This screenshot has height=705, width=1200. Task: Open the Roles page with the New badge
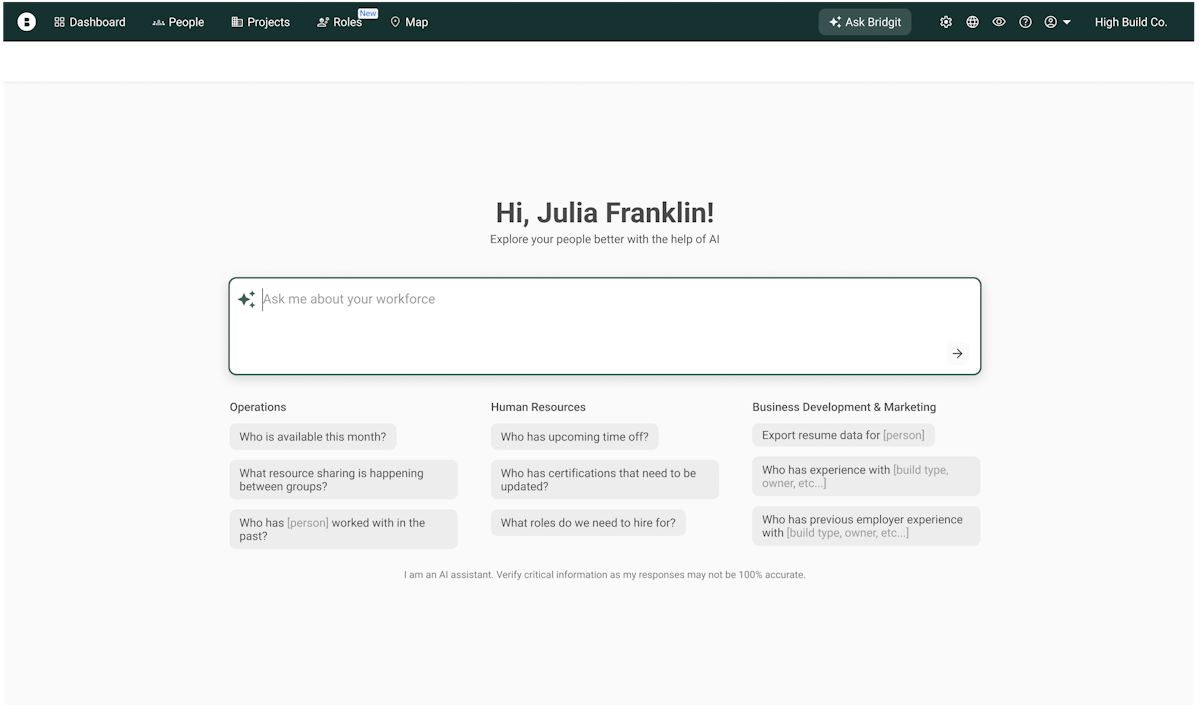coord(340,21)
